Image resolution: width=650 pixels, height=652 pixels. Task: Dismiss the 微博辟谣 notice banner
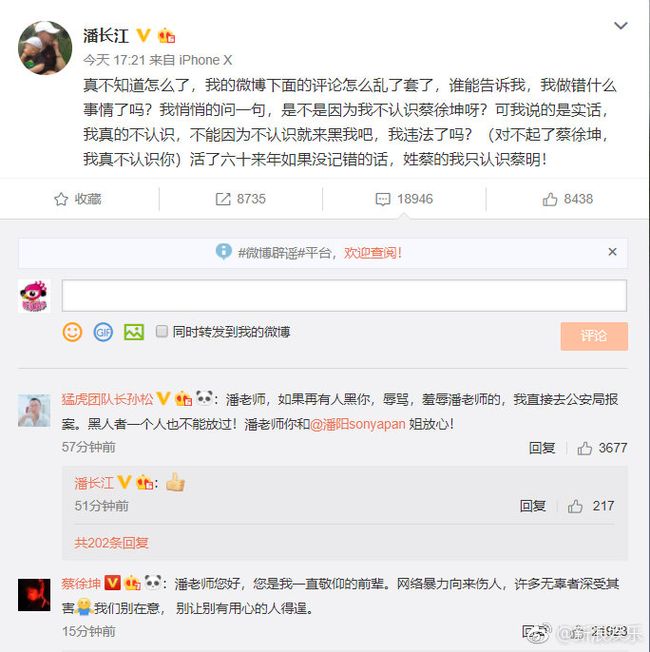click(x=612, y=252)
